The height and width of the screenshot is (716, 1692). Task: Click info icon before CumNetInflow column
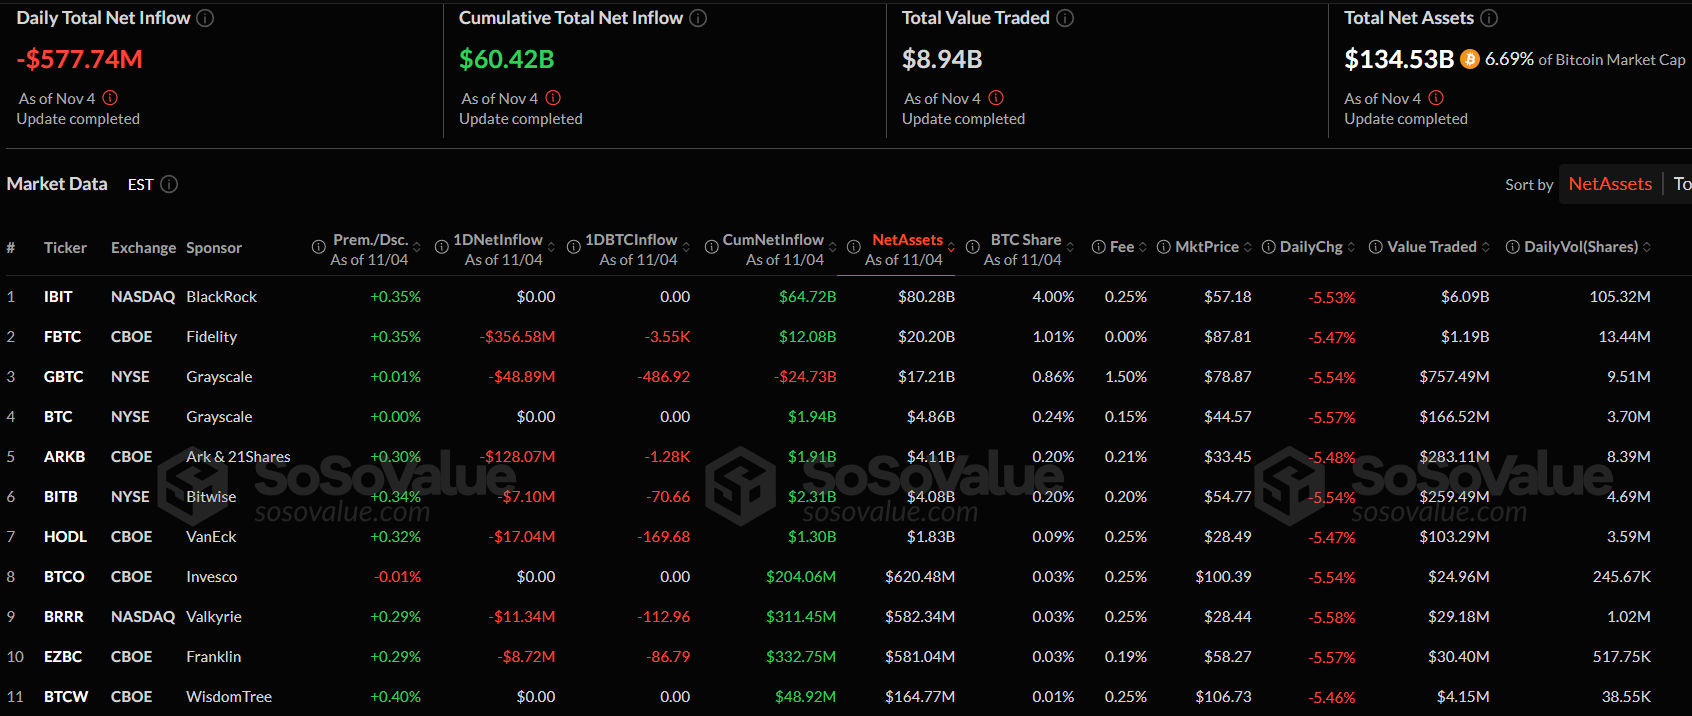[711, 247]
